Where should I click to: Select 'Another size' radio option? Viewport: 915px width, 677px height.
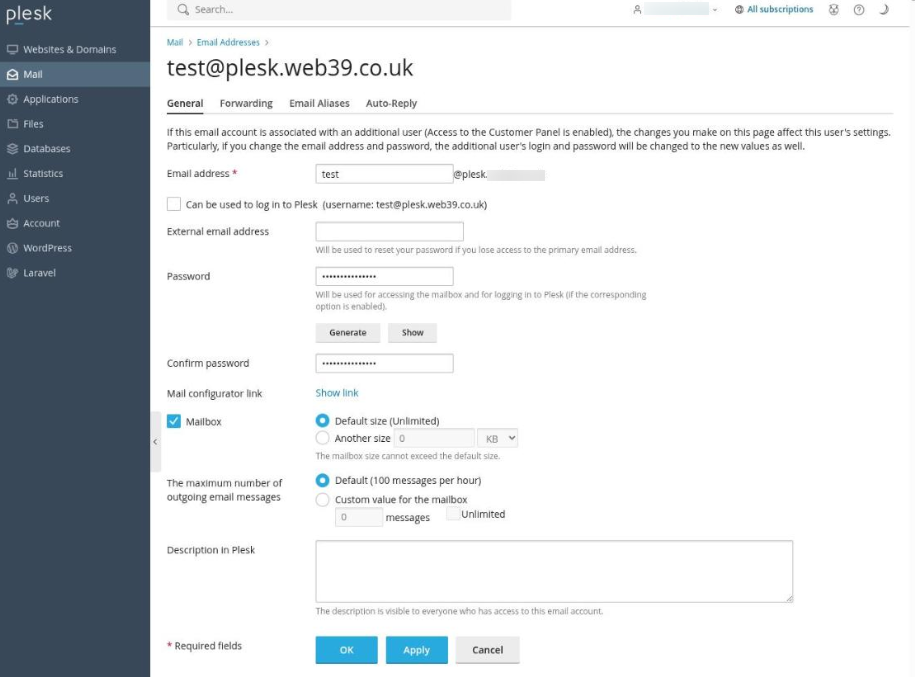tap(322, 438)
